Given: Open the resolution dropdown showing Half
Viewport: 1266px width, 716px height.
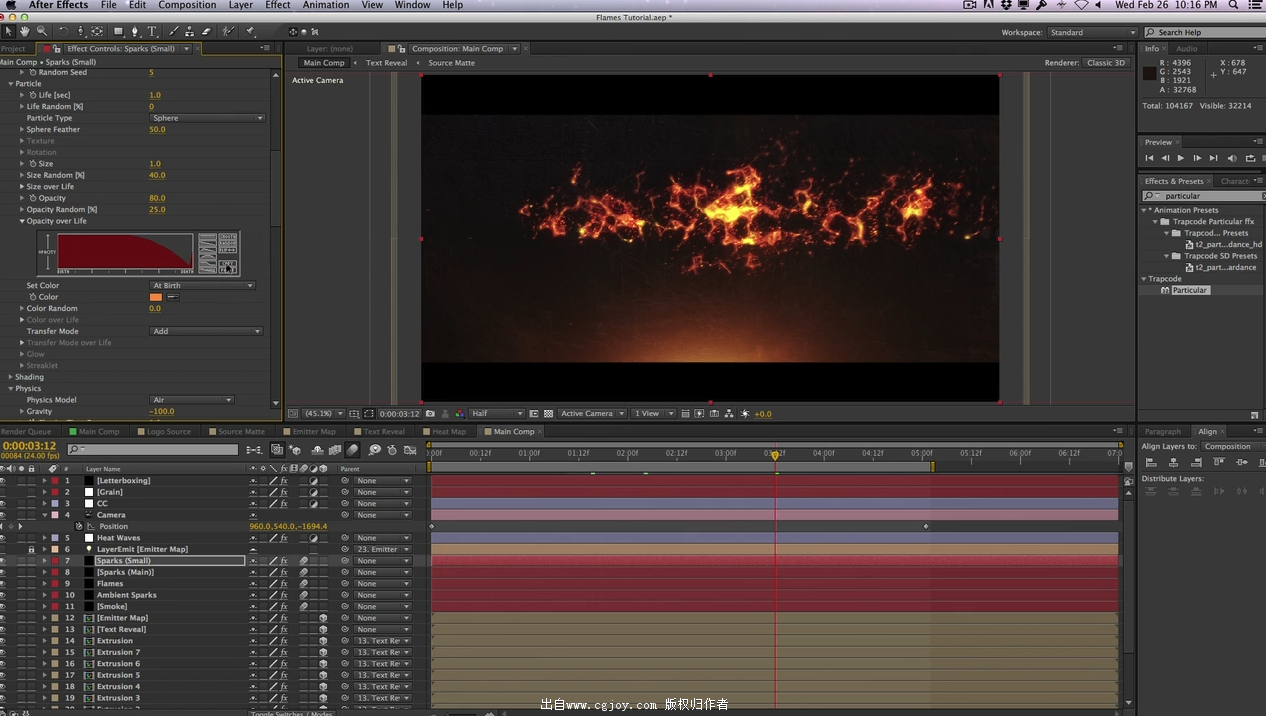Looking at the screenshot, I should (x=497, y=413).
